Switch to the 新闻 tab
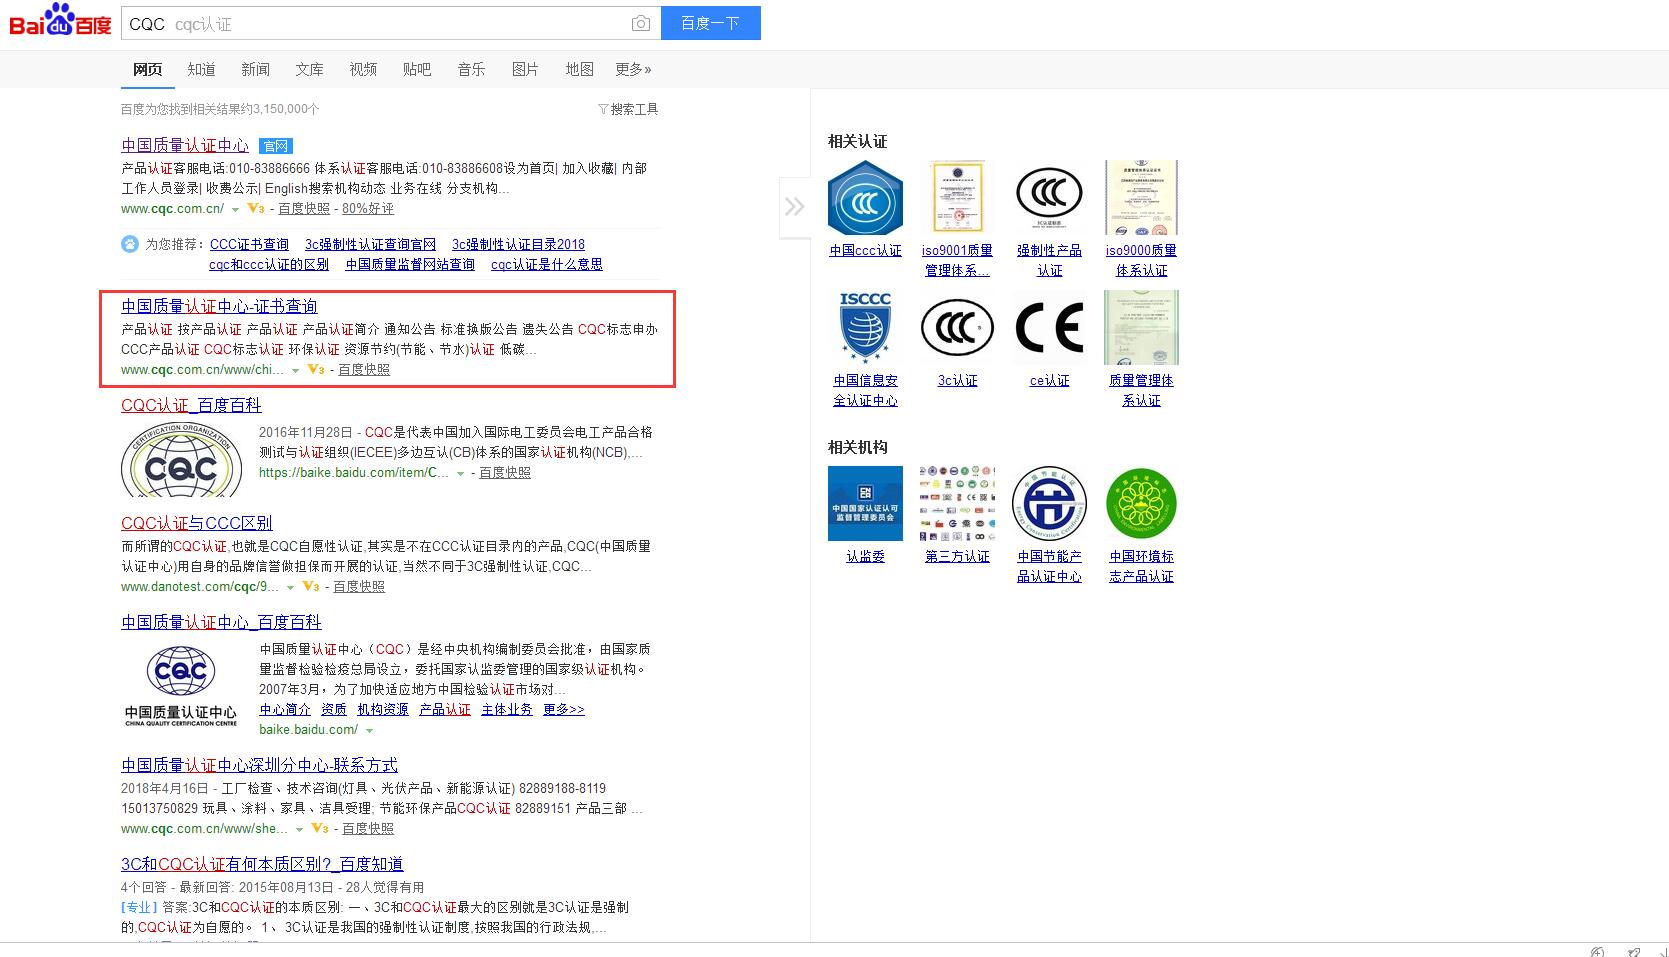The height and width of the screenshot is (957, 1669). 255,69
